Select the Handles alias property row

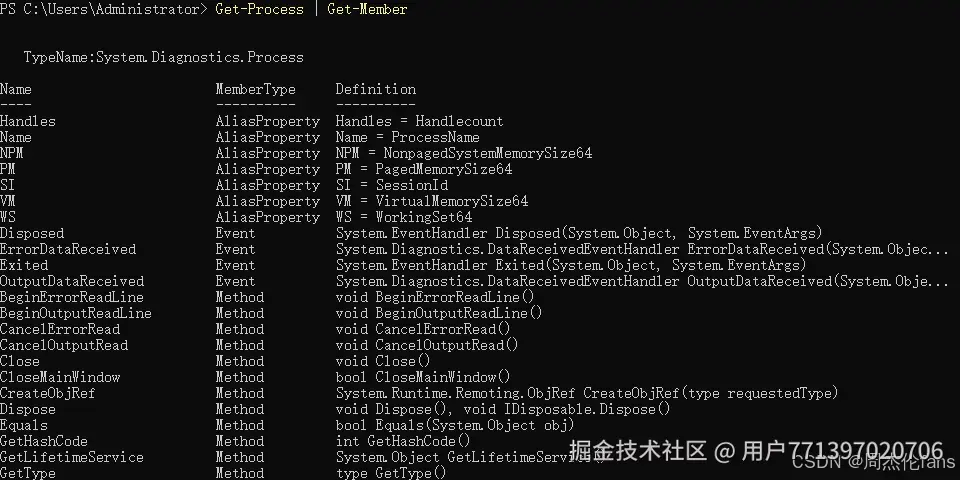point(252,121)
